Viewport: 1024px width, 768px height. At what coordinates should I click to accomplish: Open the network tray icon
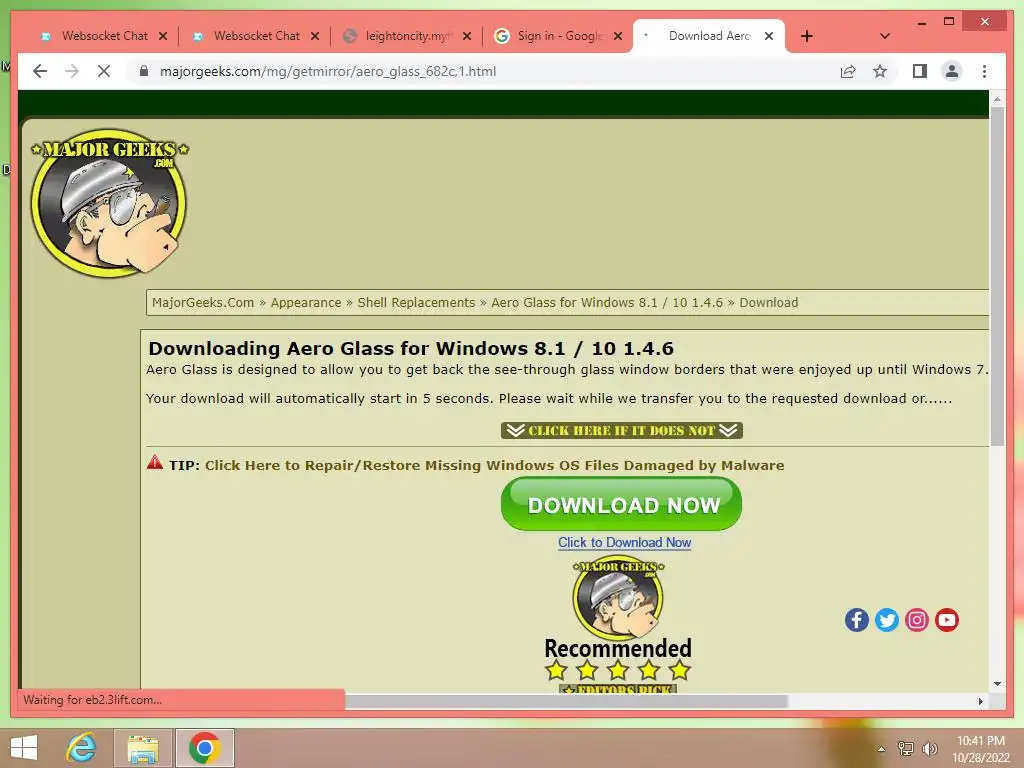(x=906, y=748)
